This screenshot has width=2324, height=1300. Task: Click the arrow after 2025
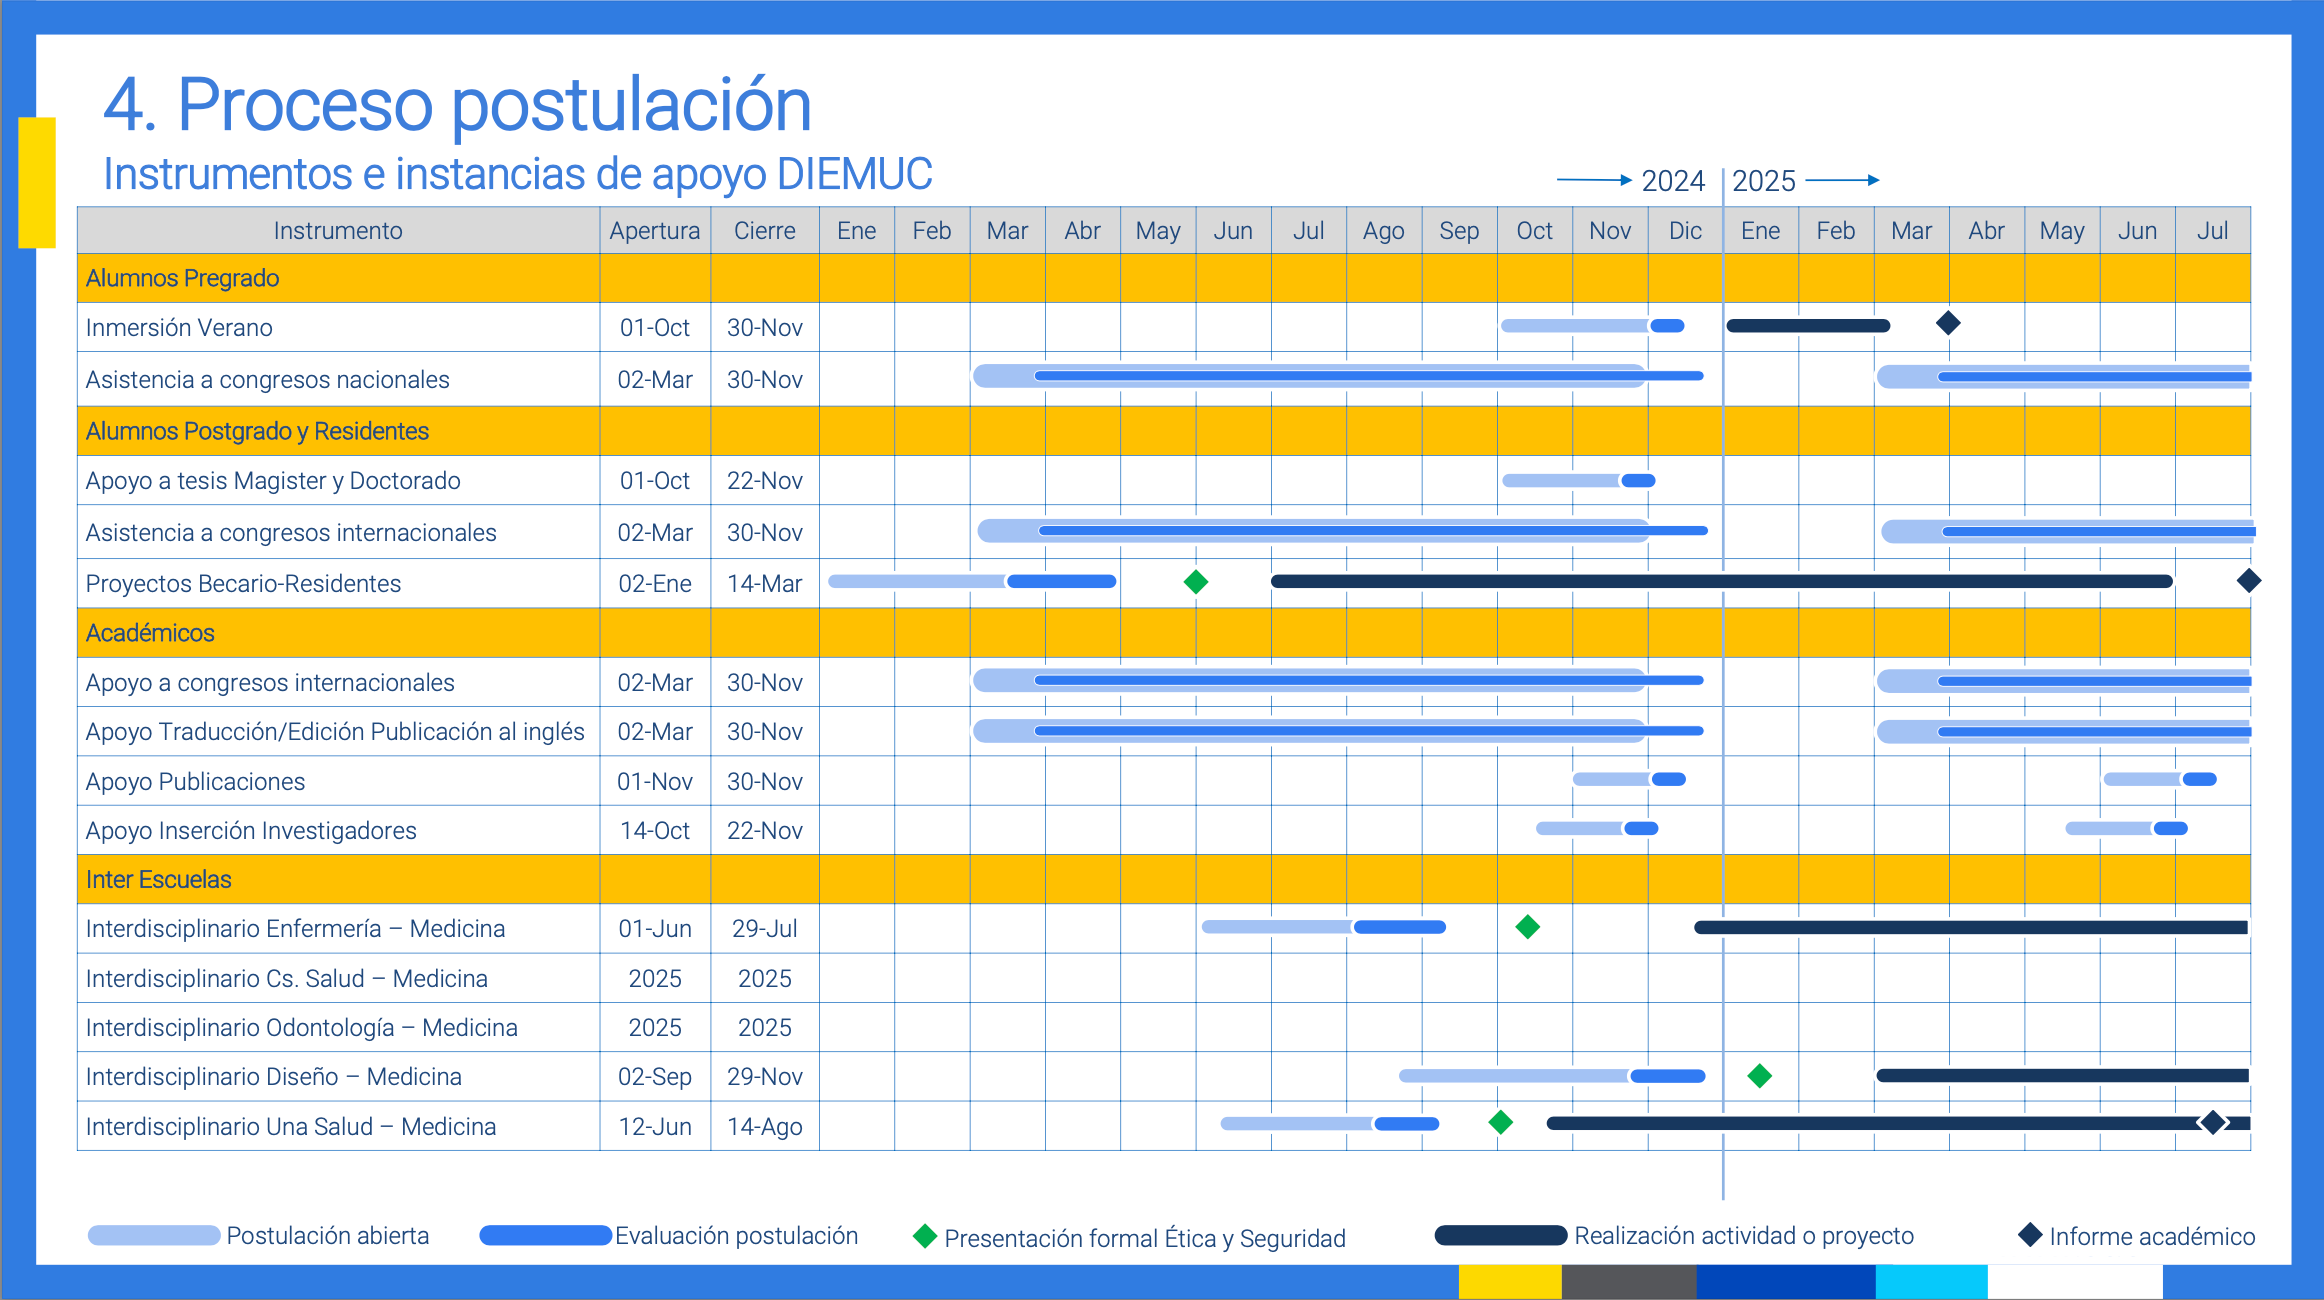pyautogui.click(x=1842, y=180)
